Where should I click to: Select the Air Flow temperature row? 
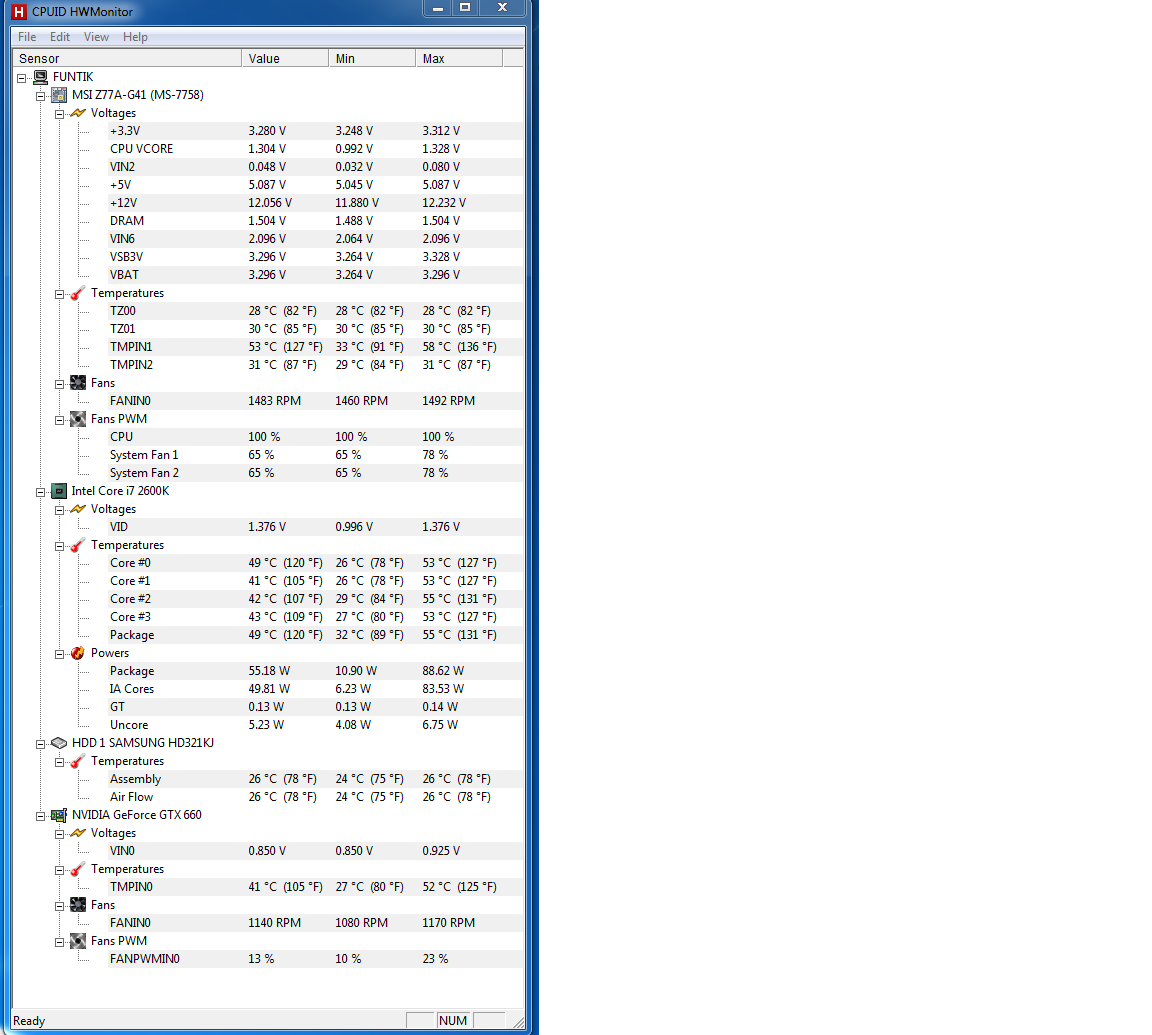point(315,797)
